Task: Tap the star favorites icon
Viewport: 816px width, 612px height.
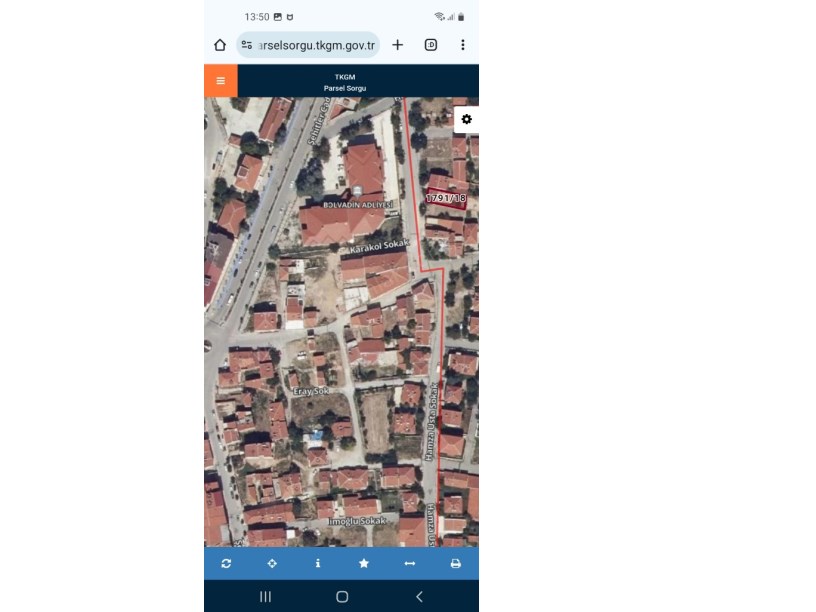Action: (x=364, y=564)
